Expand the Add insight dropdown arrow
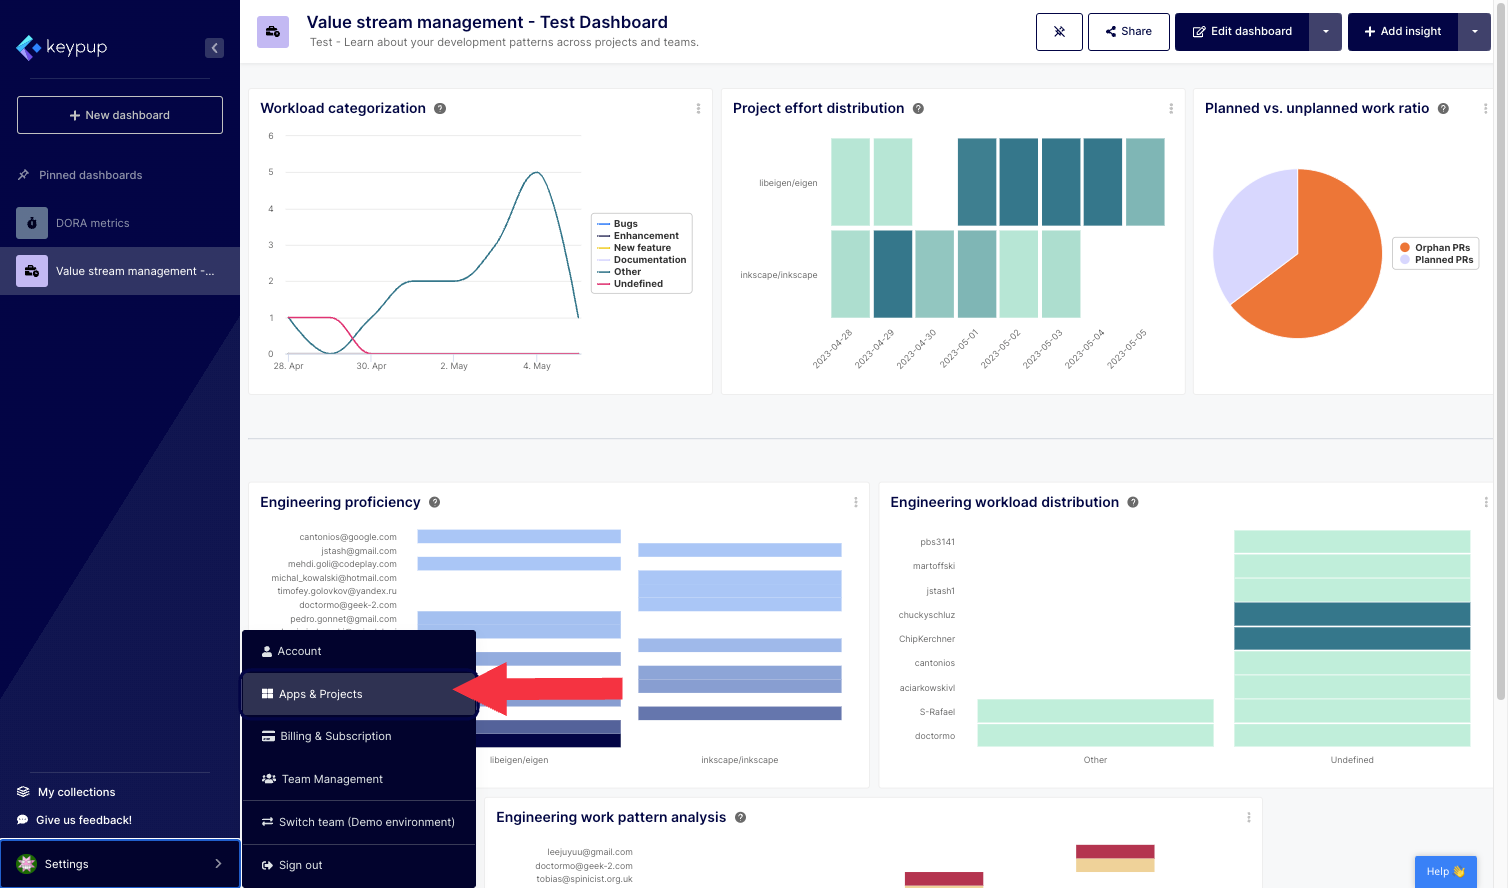1508x888 pixels. [1474, 32]
